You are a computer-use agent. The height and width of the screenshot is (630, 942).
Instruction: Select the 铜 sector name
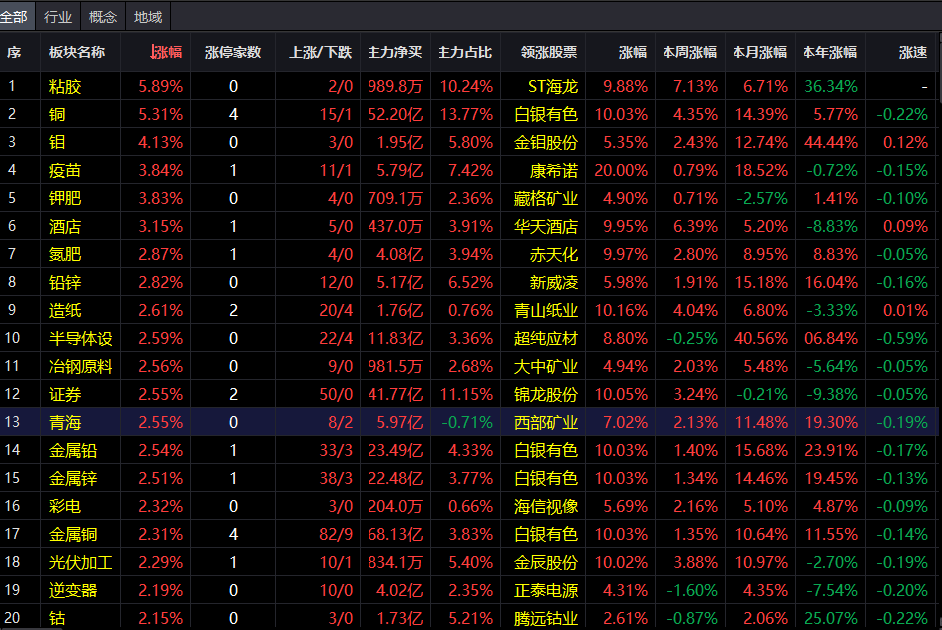click(x=57, y=114)
